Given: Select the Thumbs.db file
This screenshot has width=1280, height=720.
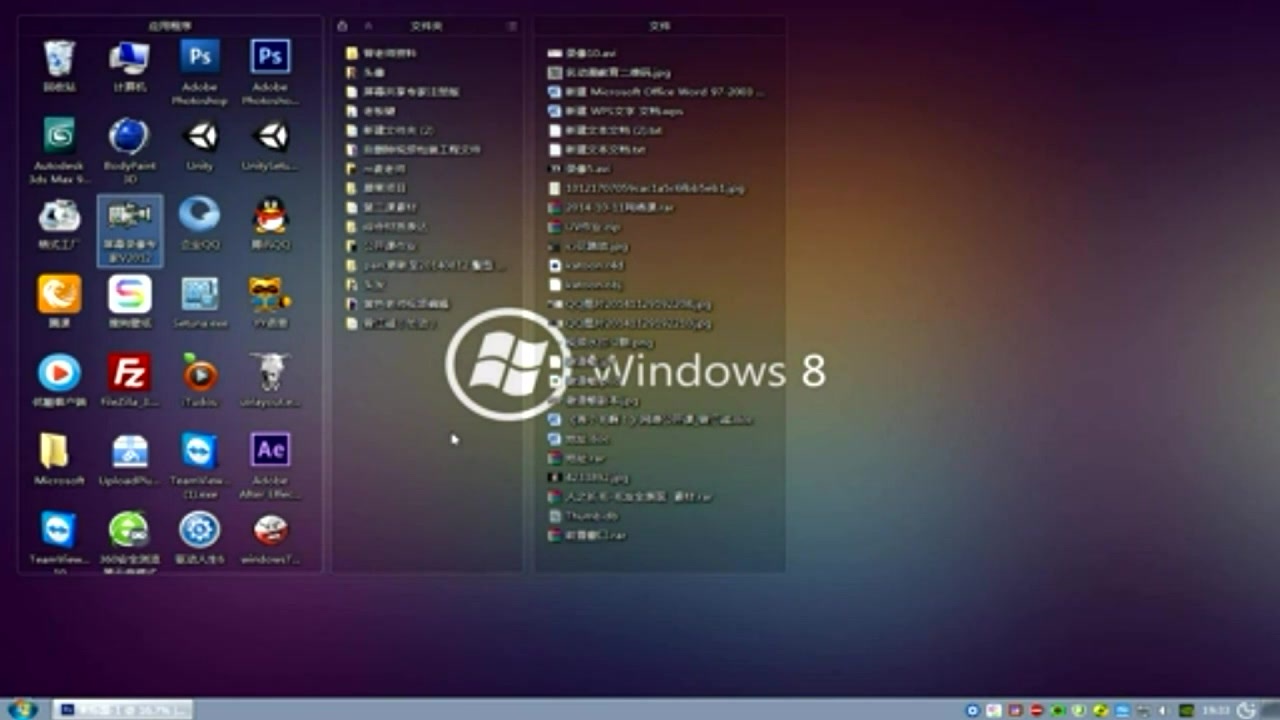Looking at the screenshot, I should pos(583,516).
